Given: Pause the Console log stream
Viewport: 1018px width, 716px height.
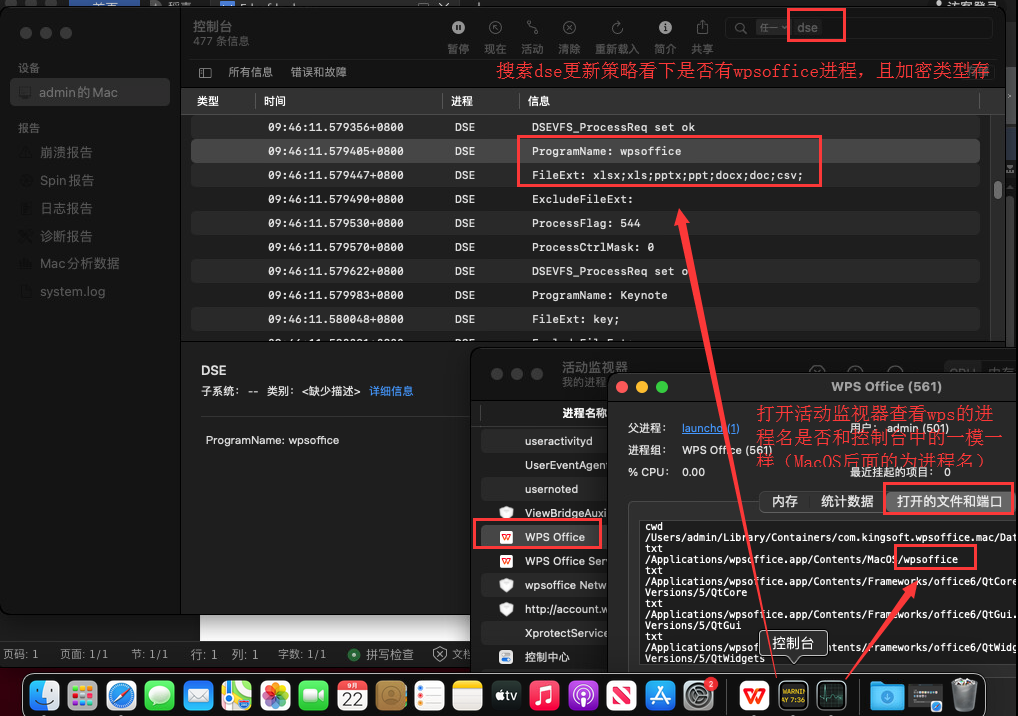Looking at the screenshot, I should click(x=458, y=27).
